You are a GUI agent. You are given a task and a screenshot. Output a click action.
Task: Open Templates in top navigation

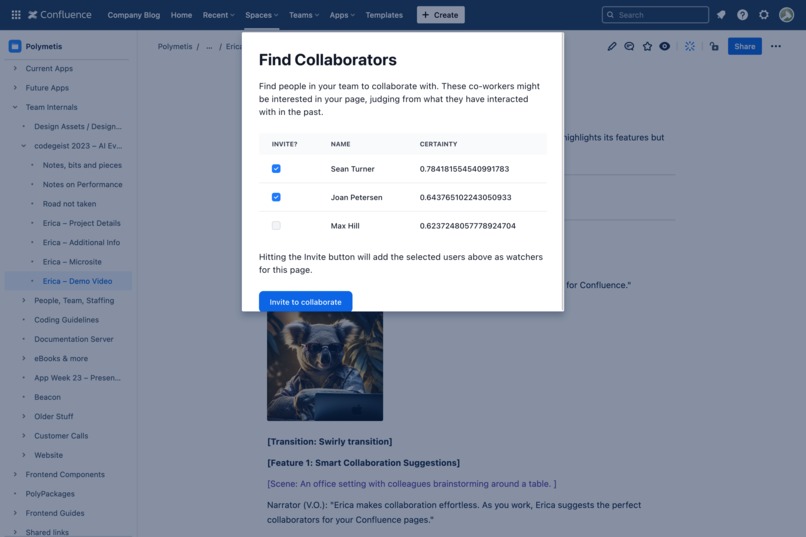tap(384, 15)
